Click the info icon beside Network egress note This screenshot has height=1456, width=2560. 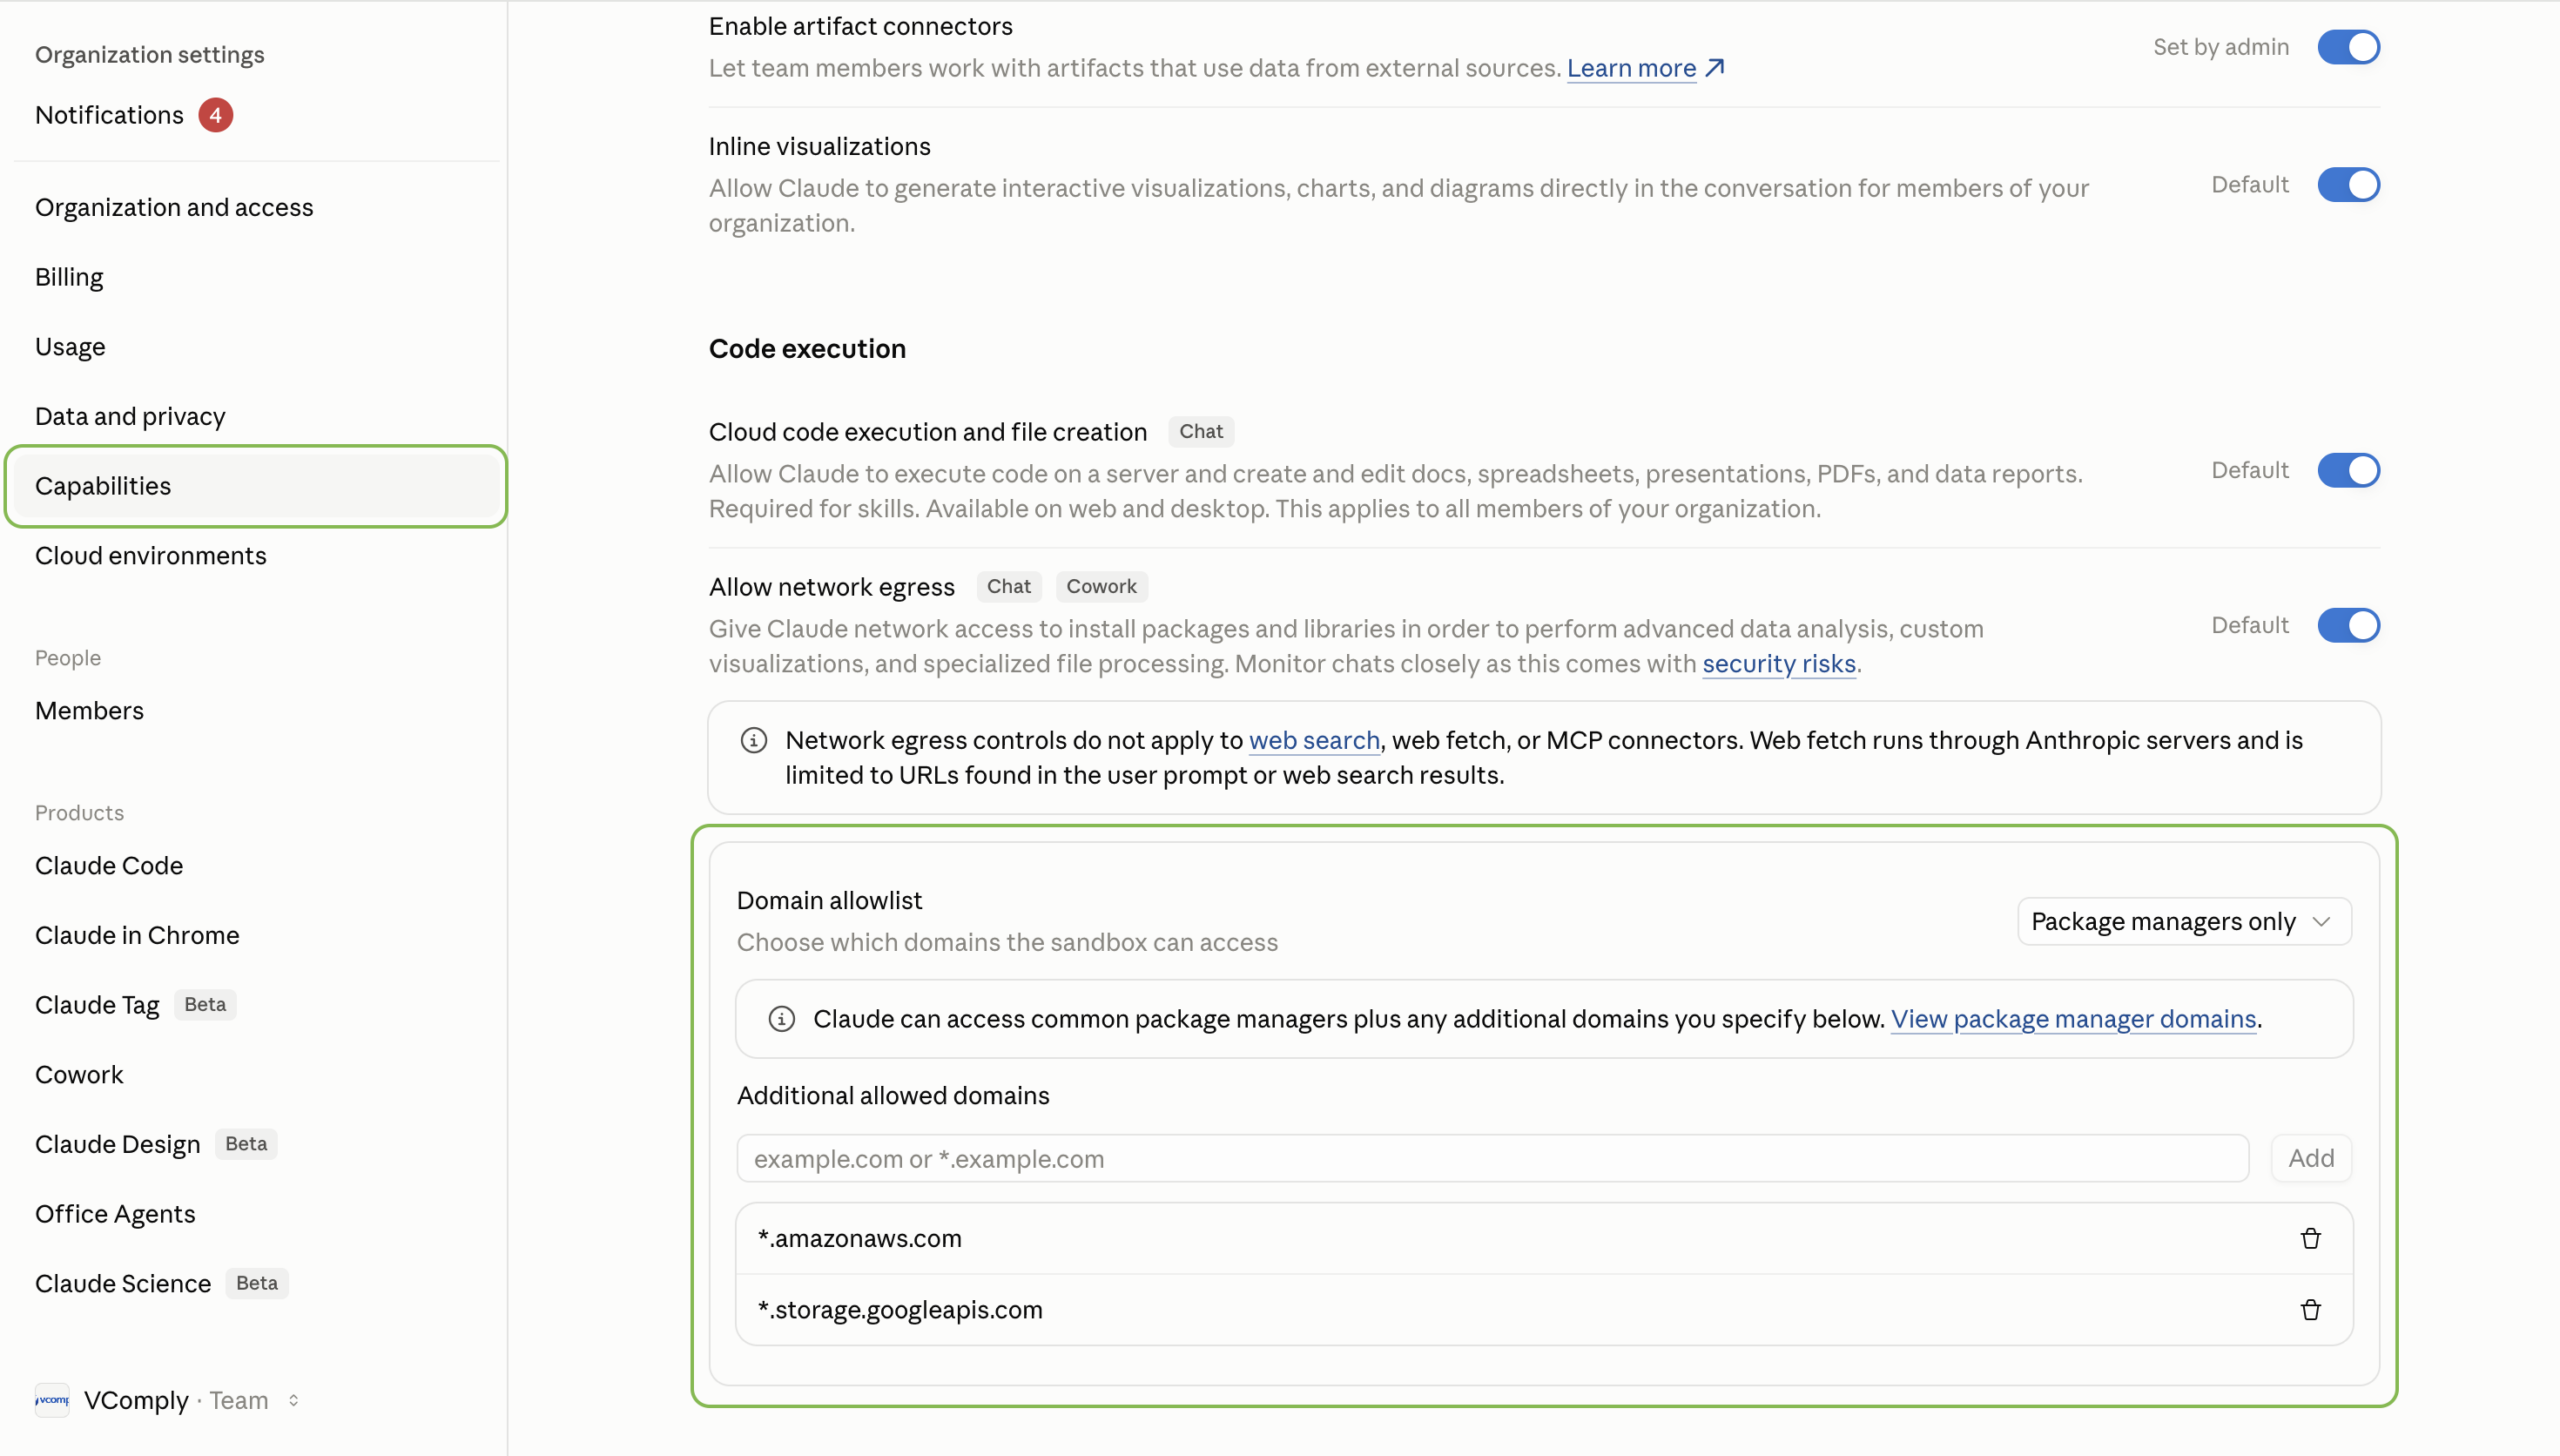click(x=753, y=740)
